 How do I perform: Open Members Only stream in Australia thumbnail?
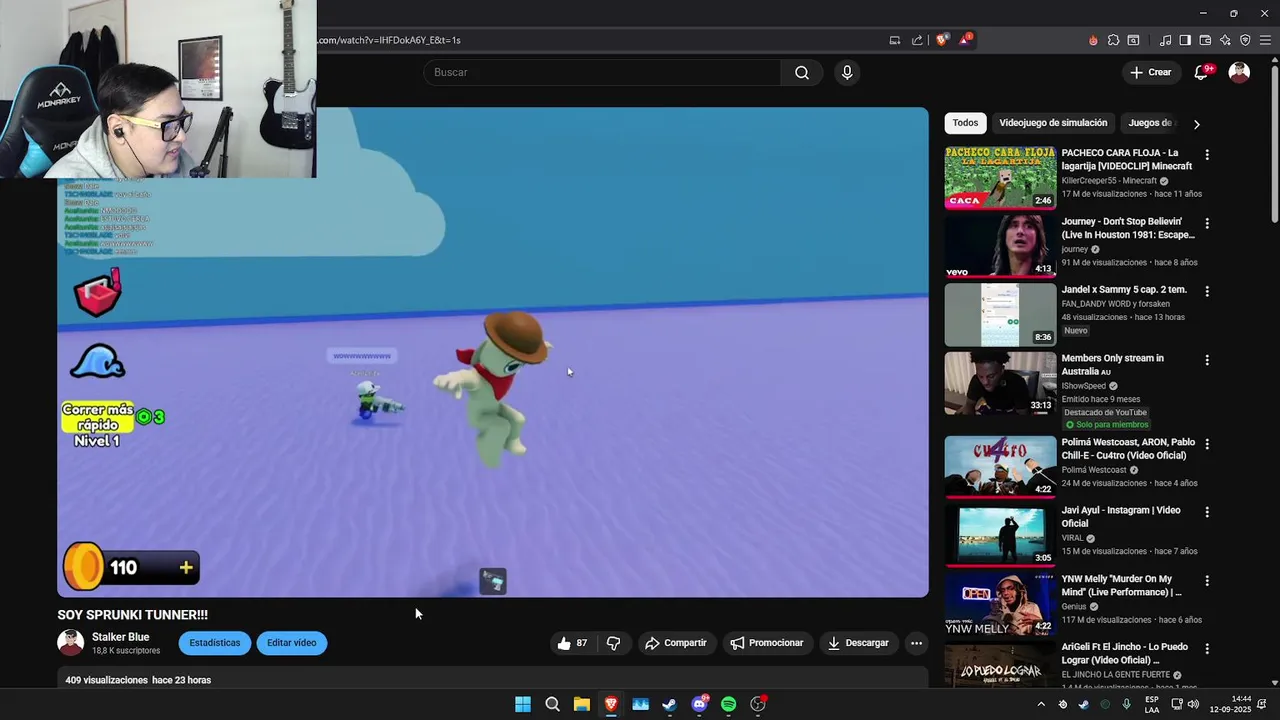1000,382
